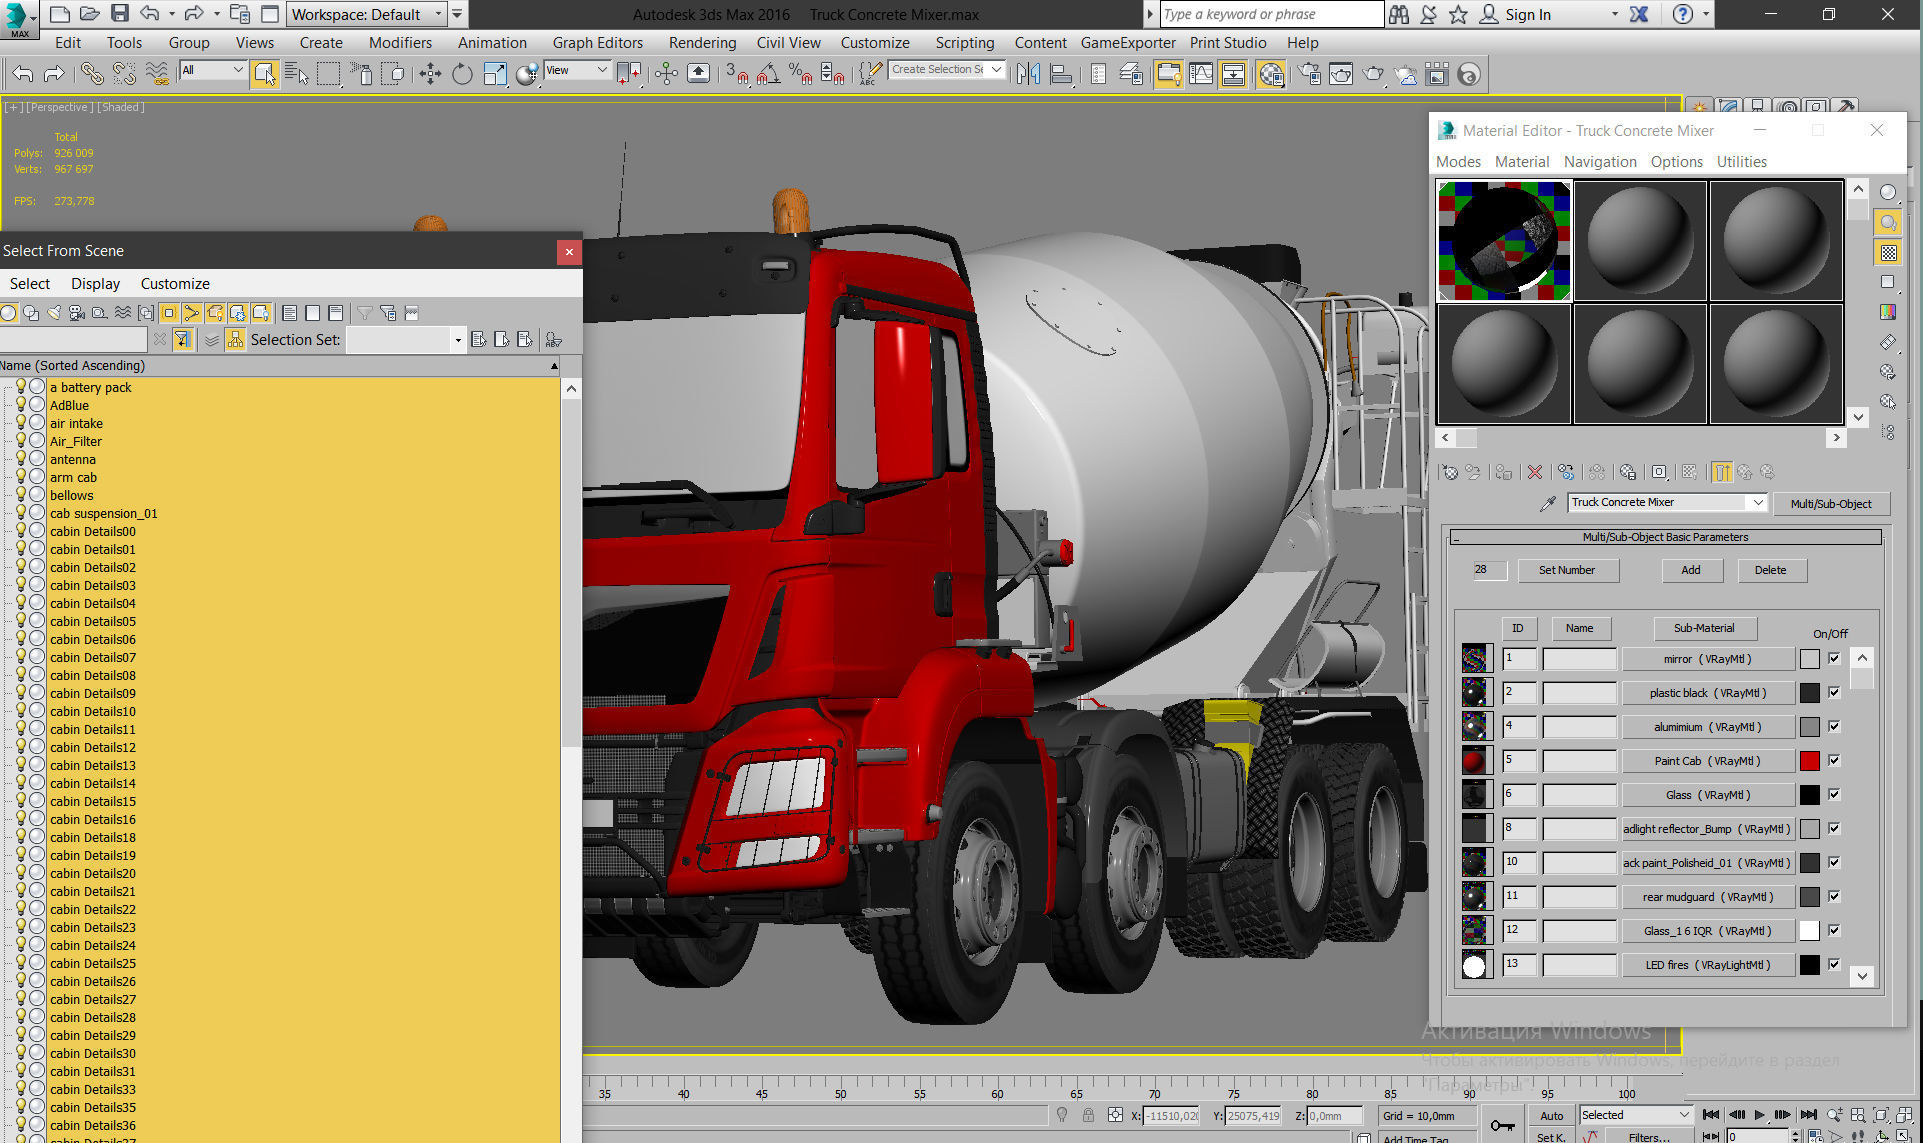Open the Modifiers menu
The height and width of the screenshot is (1143, 1923).
point(400,43)
